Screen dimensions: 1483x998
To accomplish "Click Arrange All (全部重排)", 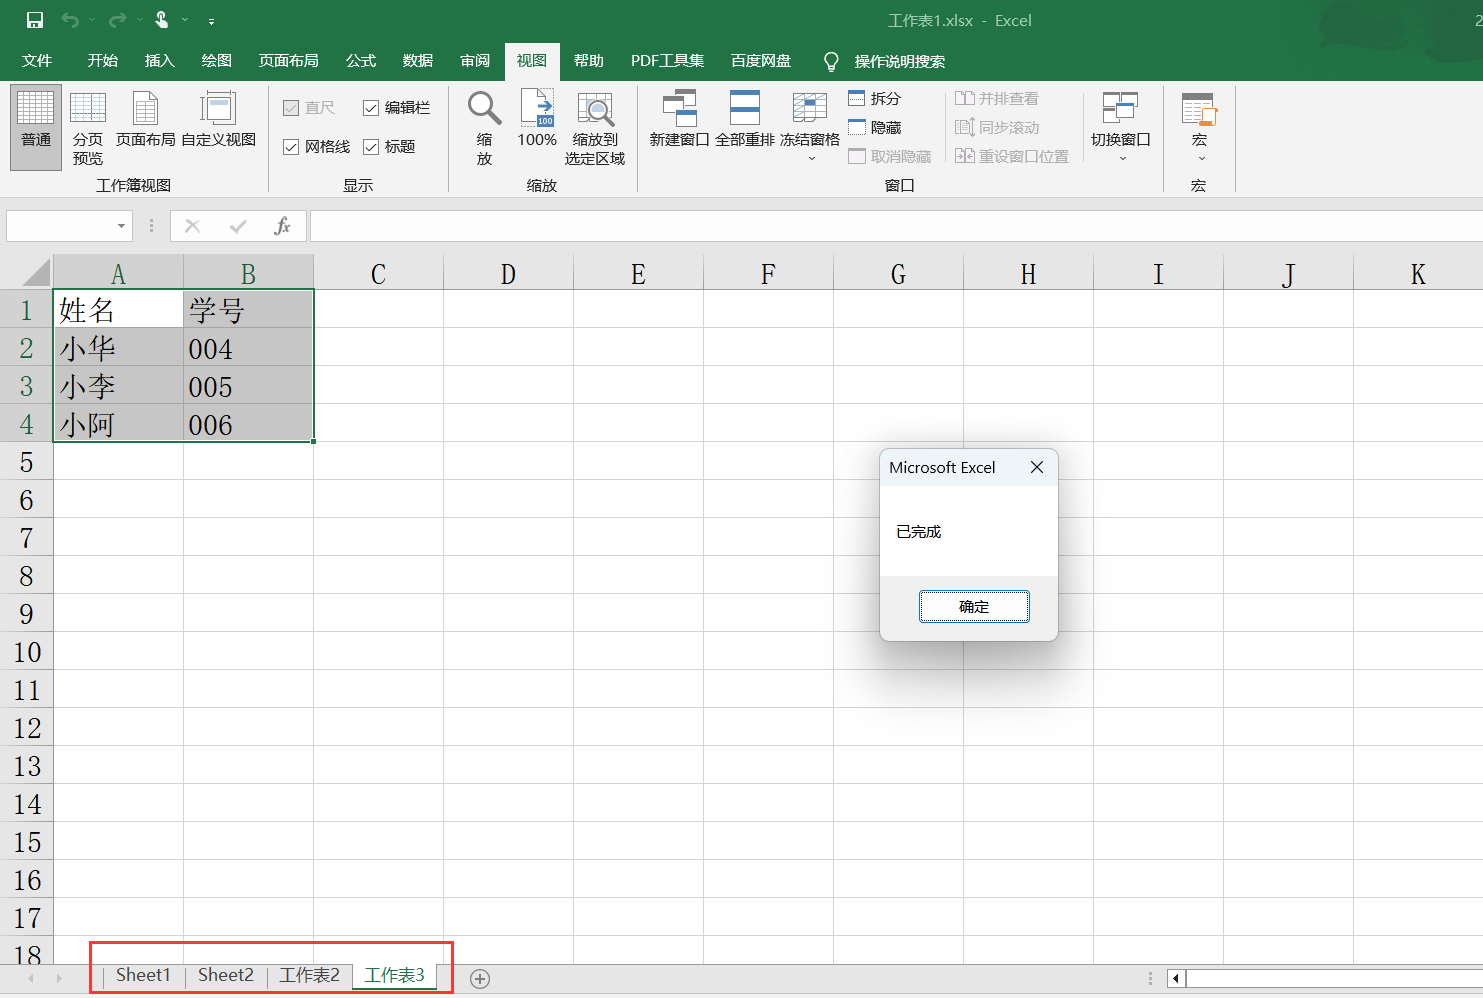I will coord(745,119).
